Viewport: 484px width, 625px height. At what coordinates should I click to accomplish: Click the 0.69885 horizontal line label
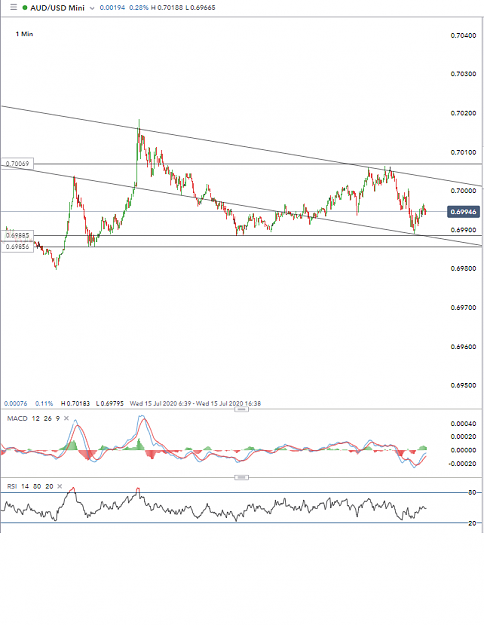coord(18,236)
